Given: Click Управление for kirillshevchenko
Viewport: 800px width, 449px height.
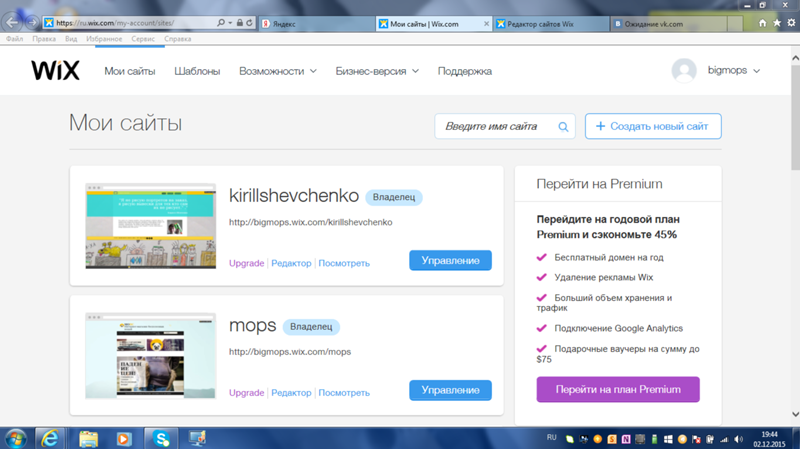Looking at the screenshot, I should tap(451, 260).
